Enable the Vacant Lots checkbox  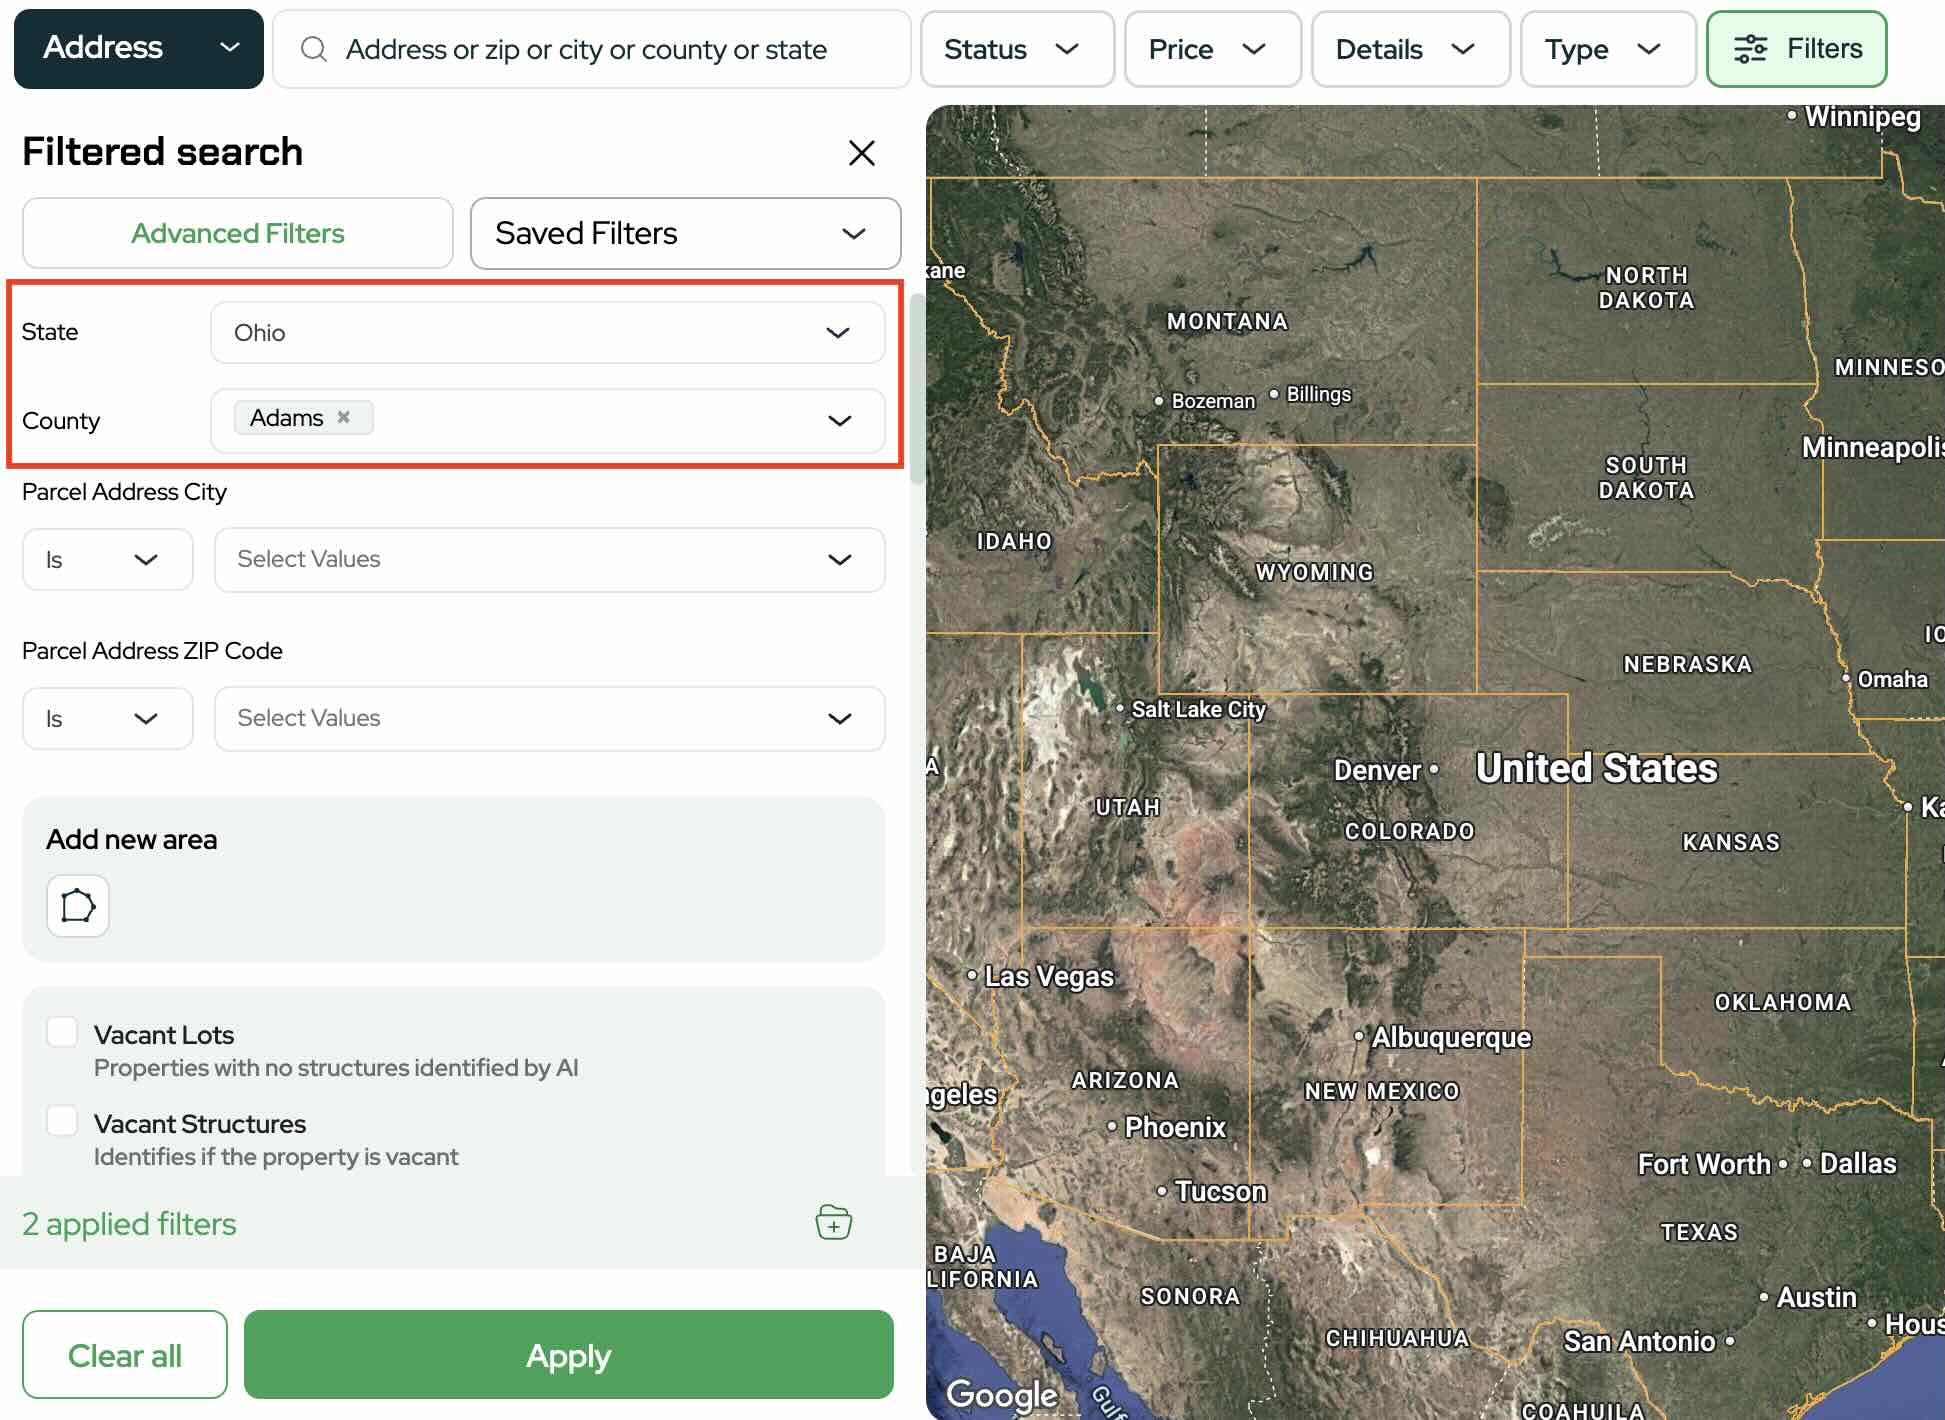point(62,1032)
